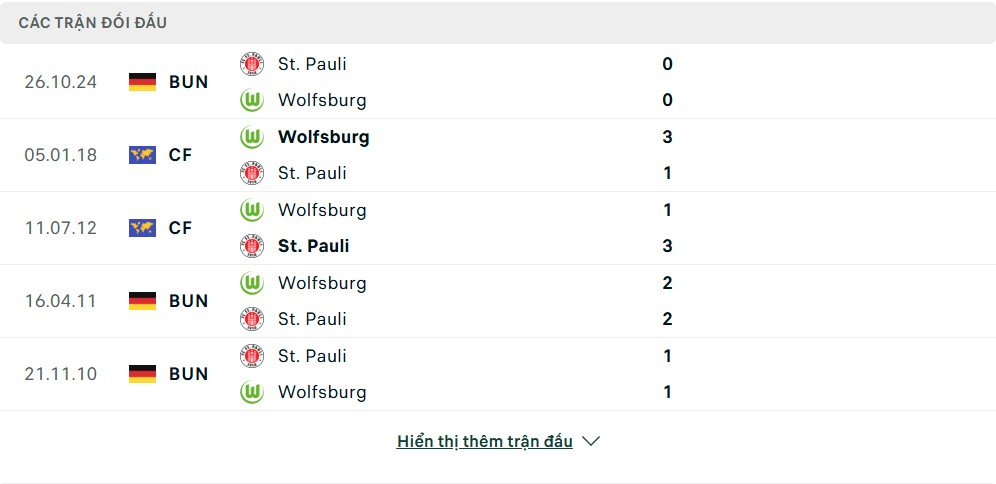This screenshot has width=996, height=484.
Task: Select BUN league label for 26.10.24 match
Action: click(189, 82)
